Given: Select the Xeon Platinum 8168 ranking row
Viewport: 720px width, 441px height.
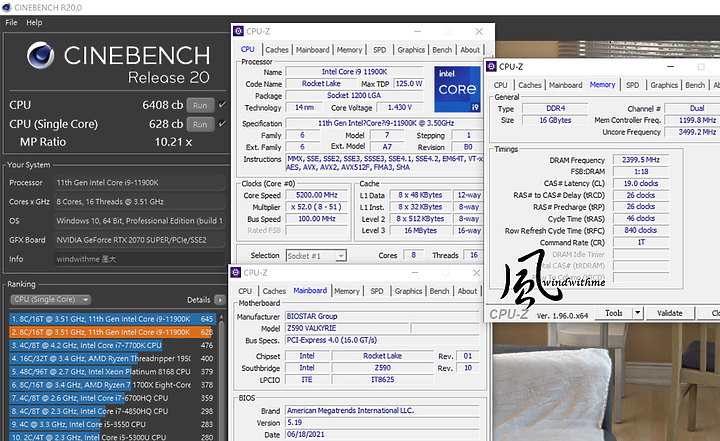Looking at the screenshot, I should coord(112,372).
